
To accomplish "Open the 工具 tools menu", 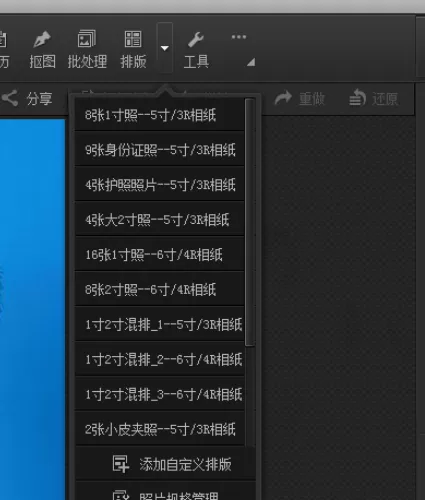I will click(196, 50).
